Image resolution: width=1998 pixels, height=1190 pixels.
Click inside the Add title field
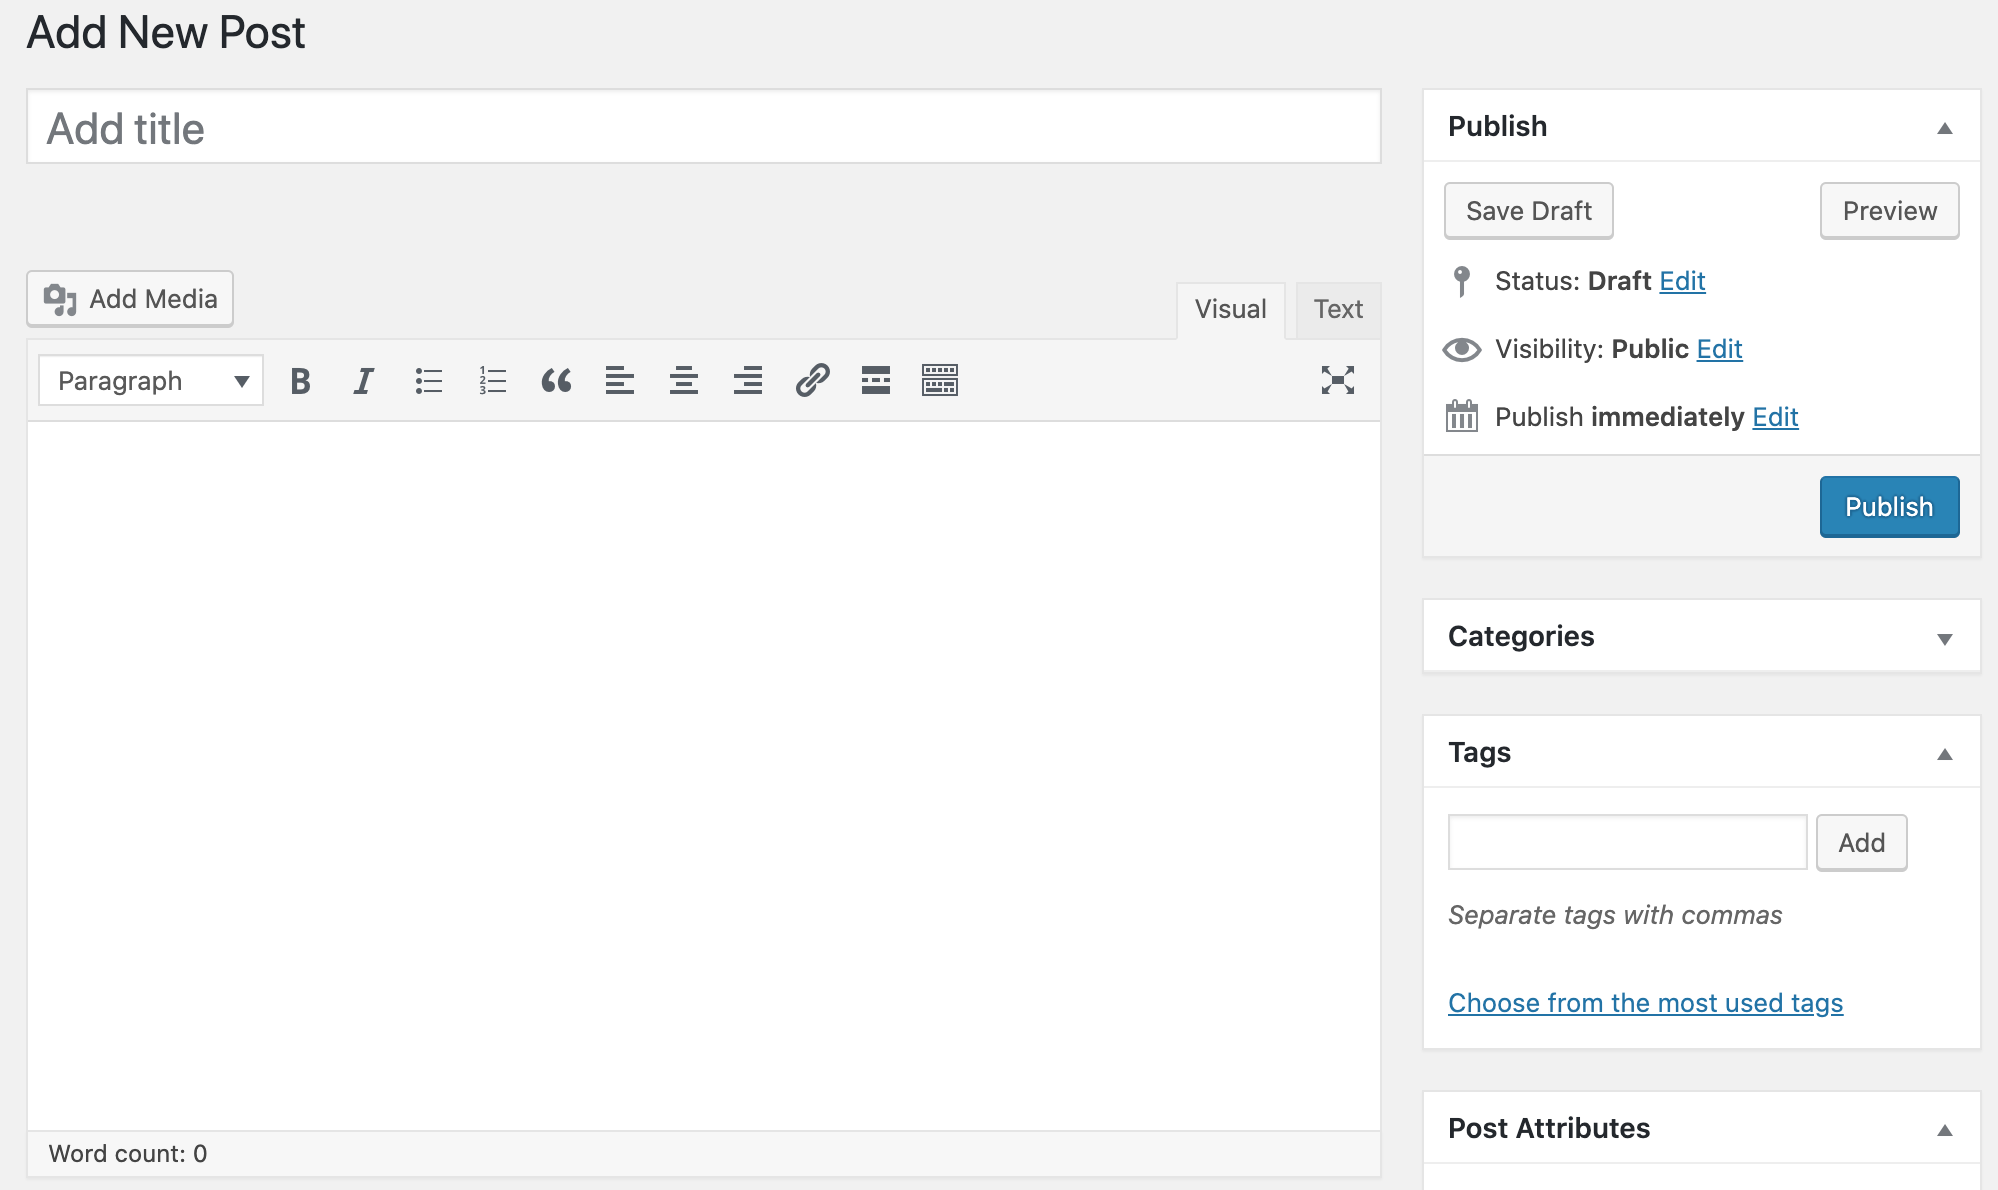tap(702, 127)
